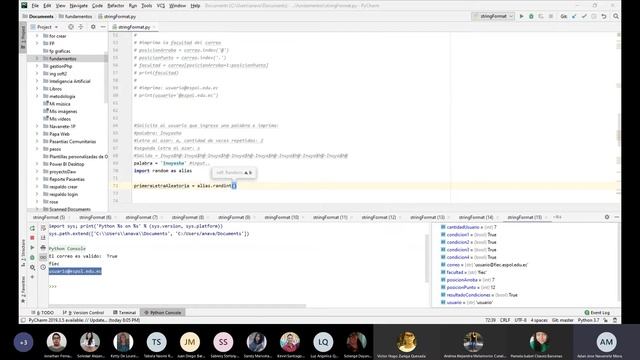The width and height of the screenshot is (640, 360).
Task: Update project via the Git update icon
Action: pyautogui.click(x=574, y=16)
